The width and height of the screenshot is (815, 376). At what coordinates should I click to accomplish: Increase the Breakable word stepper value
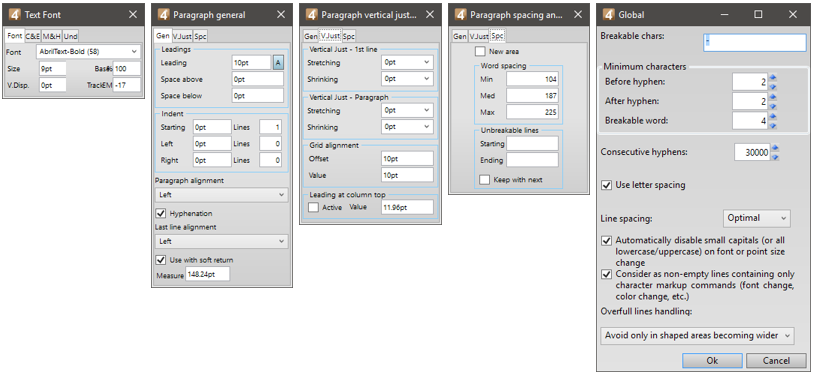[772, 116]
